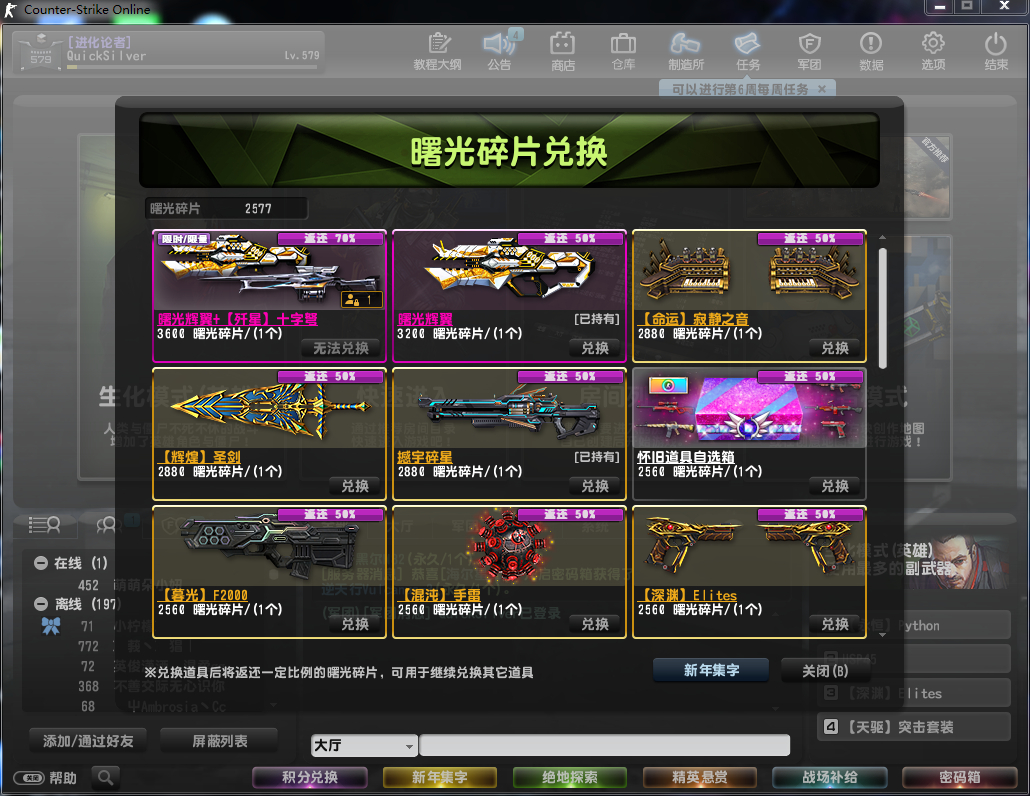Open the 精英悬赏 bottom tab

(x=700, y=778)
